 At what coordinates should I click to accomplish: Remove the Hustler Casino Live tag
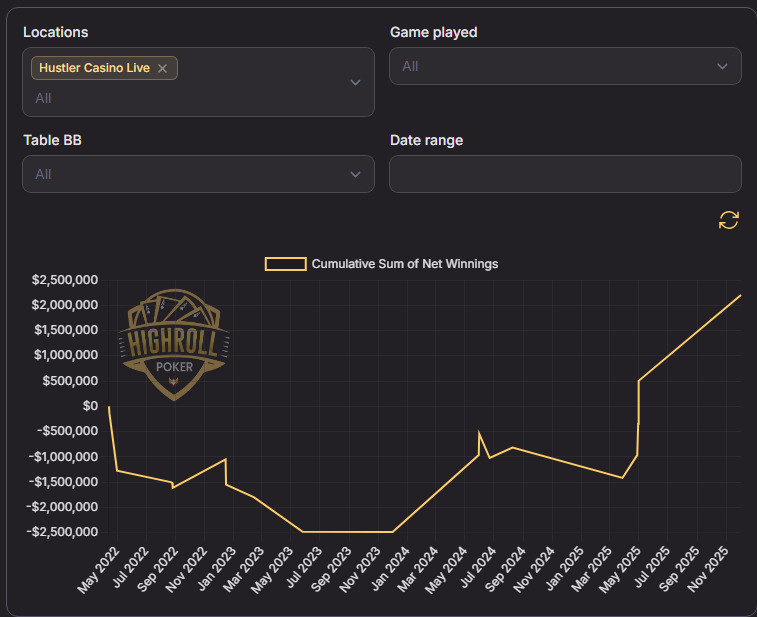tap(162, 68)
